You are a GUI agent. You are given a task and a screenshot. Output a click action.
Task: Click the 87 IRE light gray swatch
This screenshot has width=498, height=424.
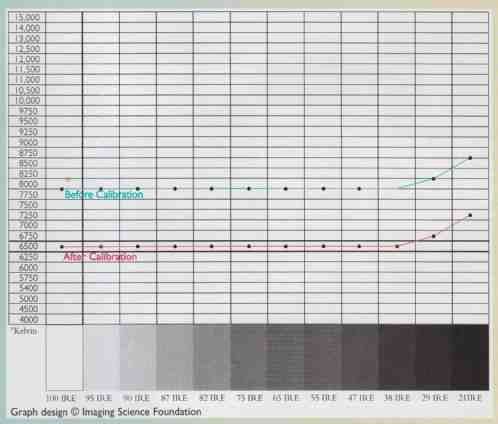[x=175, y=357]
